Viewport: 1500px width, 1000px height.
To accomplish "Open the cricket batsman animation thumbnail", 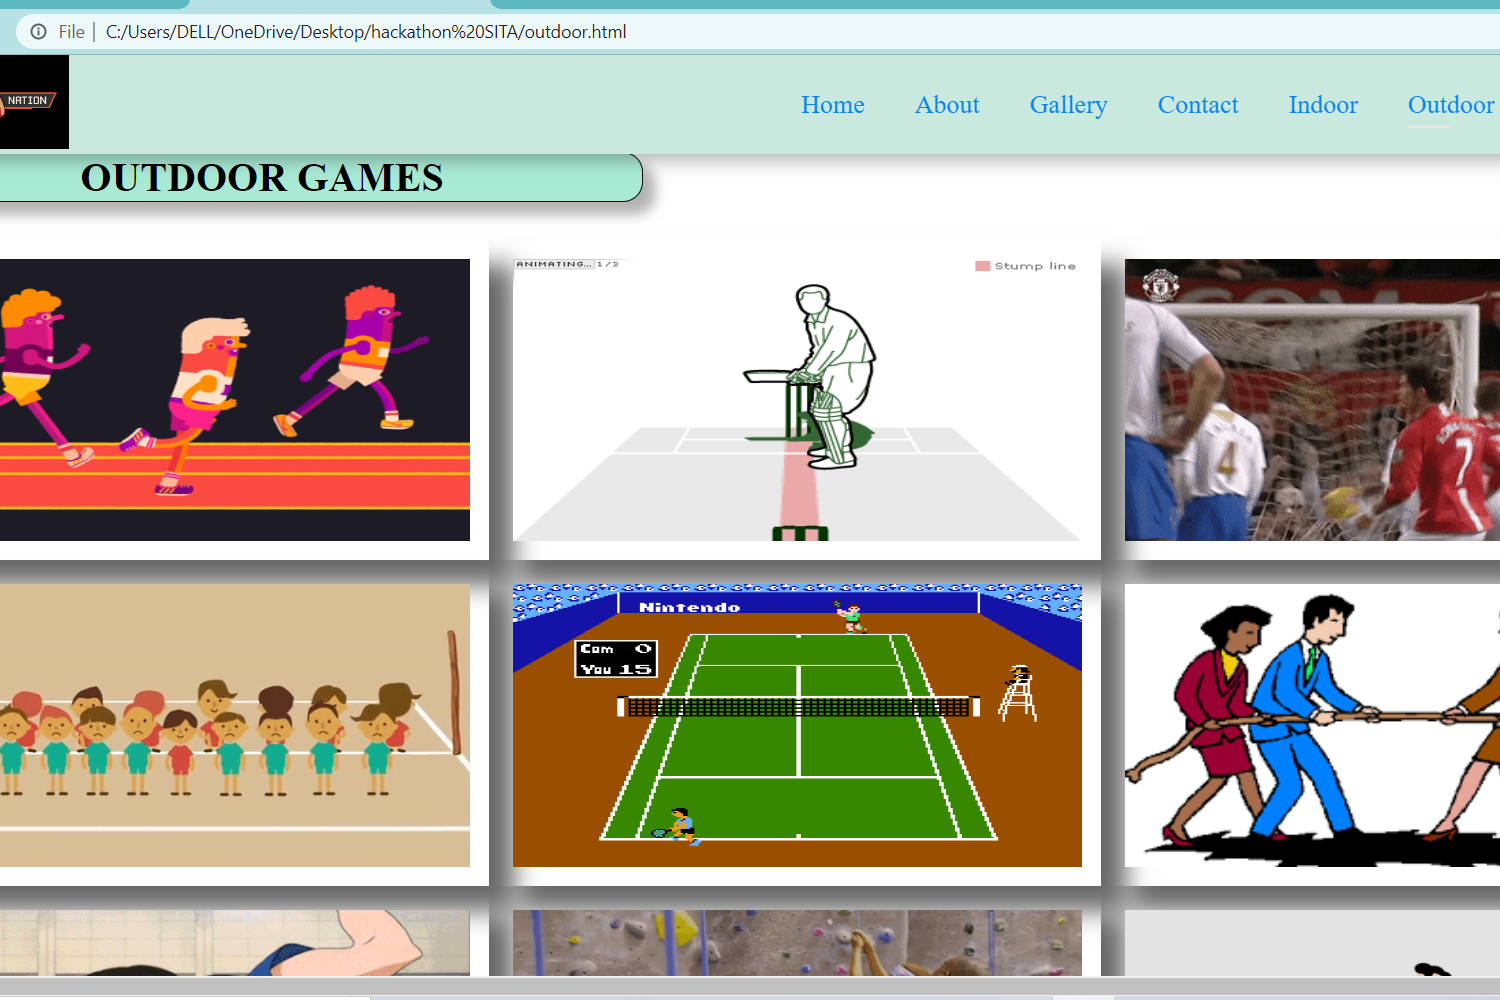I will pyautogui.click(x=797, y=400).
